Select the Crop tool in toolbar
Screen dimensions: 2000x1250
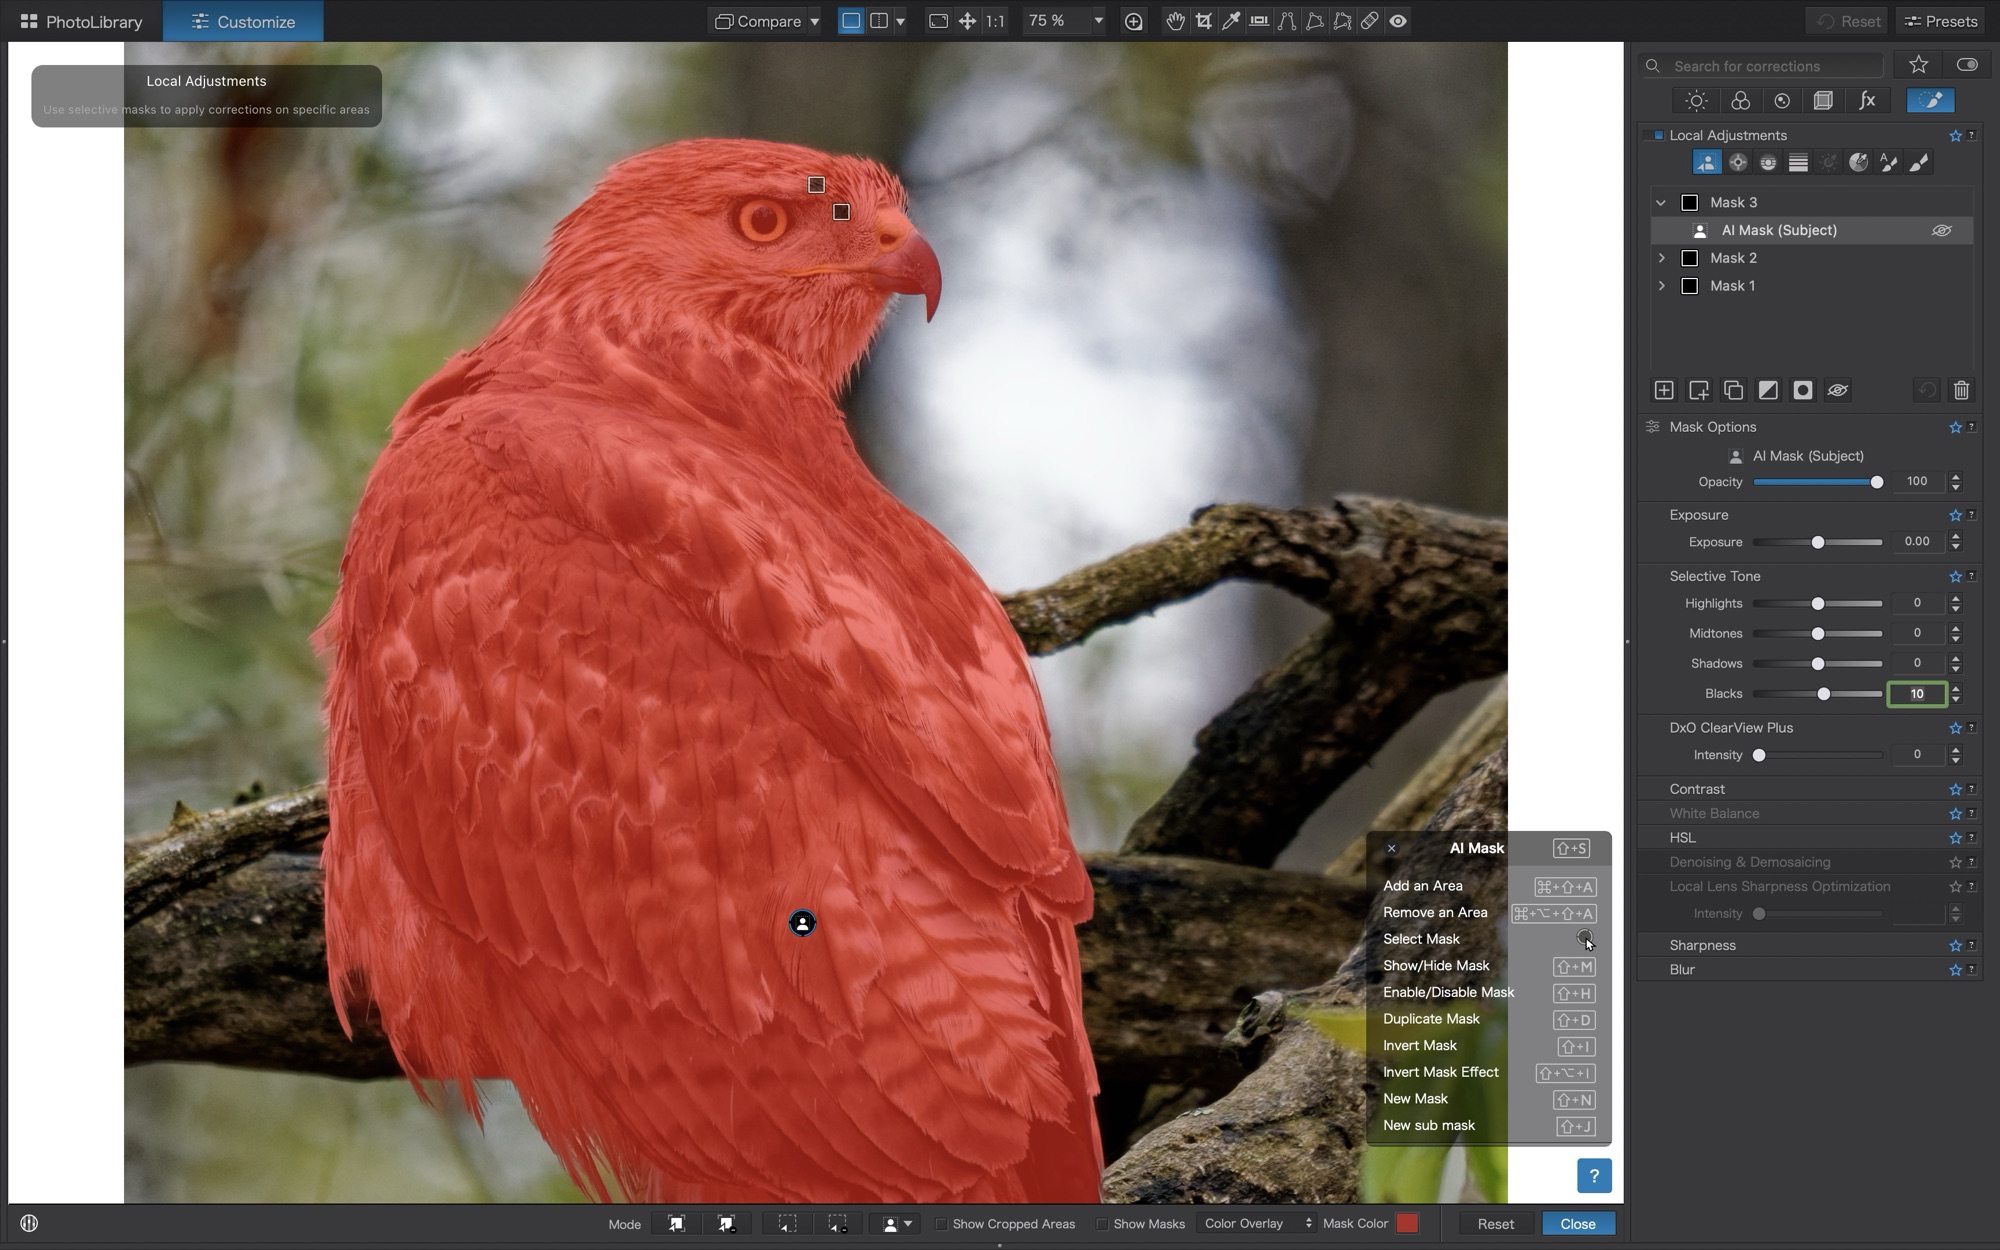pos(1203,21)
